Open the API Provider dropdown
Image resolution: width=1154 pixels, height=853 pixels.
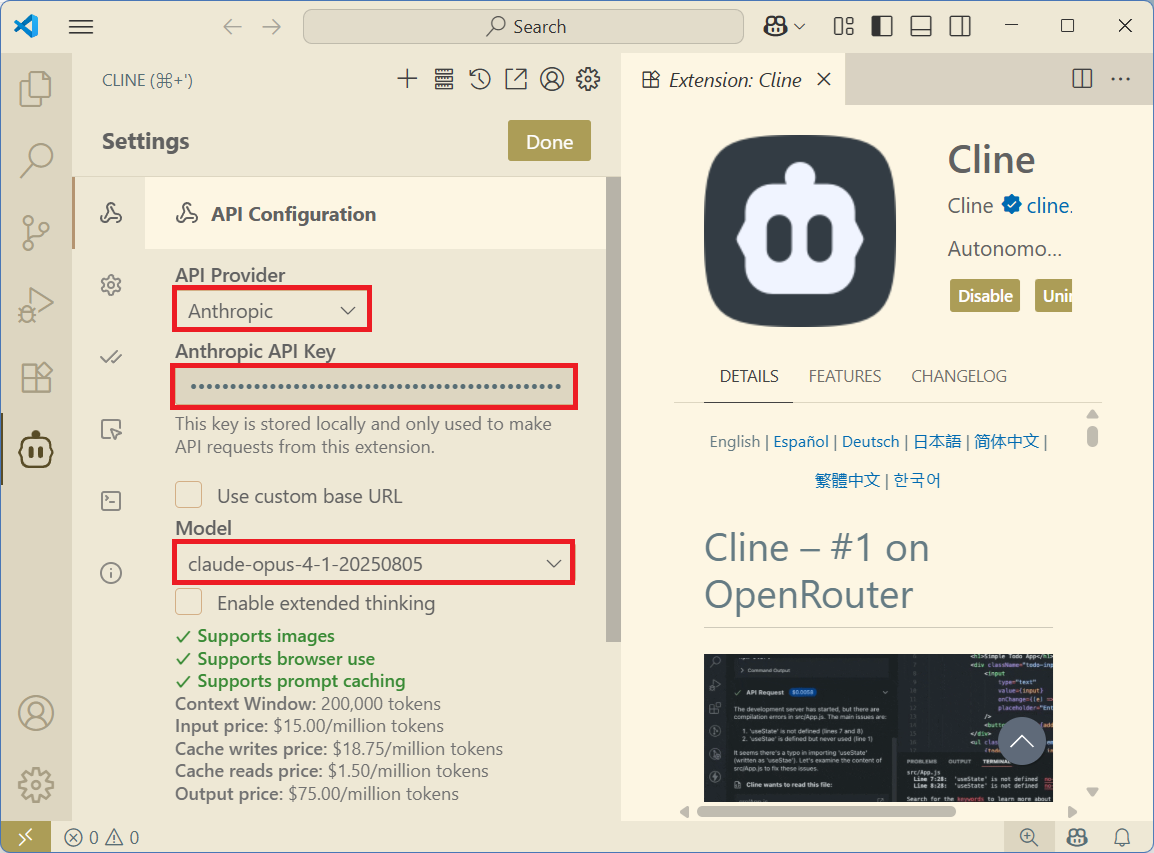tap(271, 308)
